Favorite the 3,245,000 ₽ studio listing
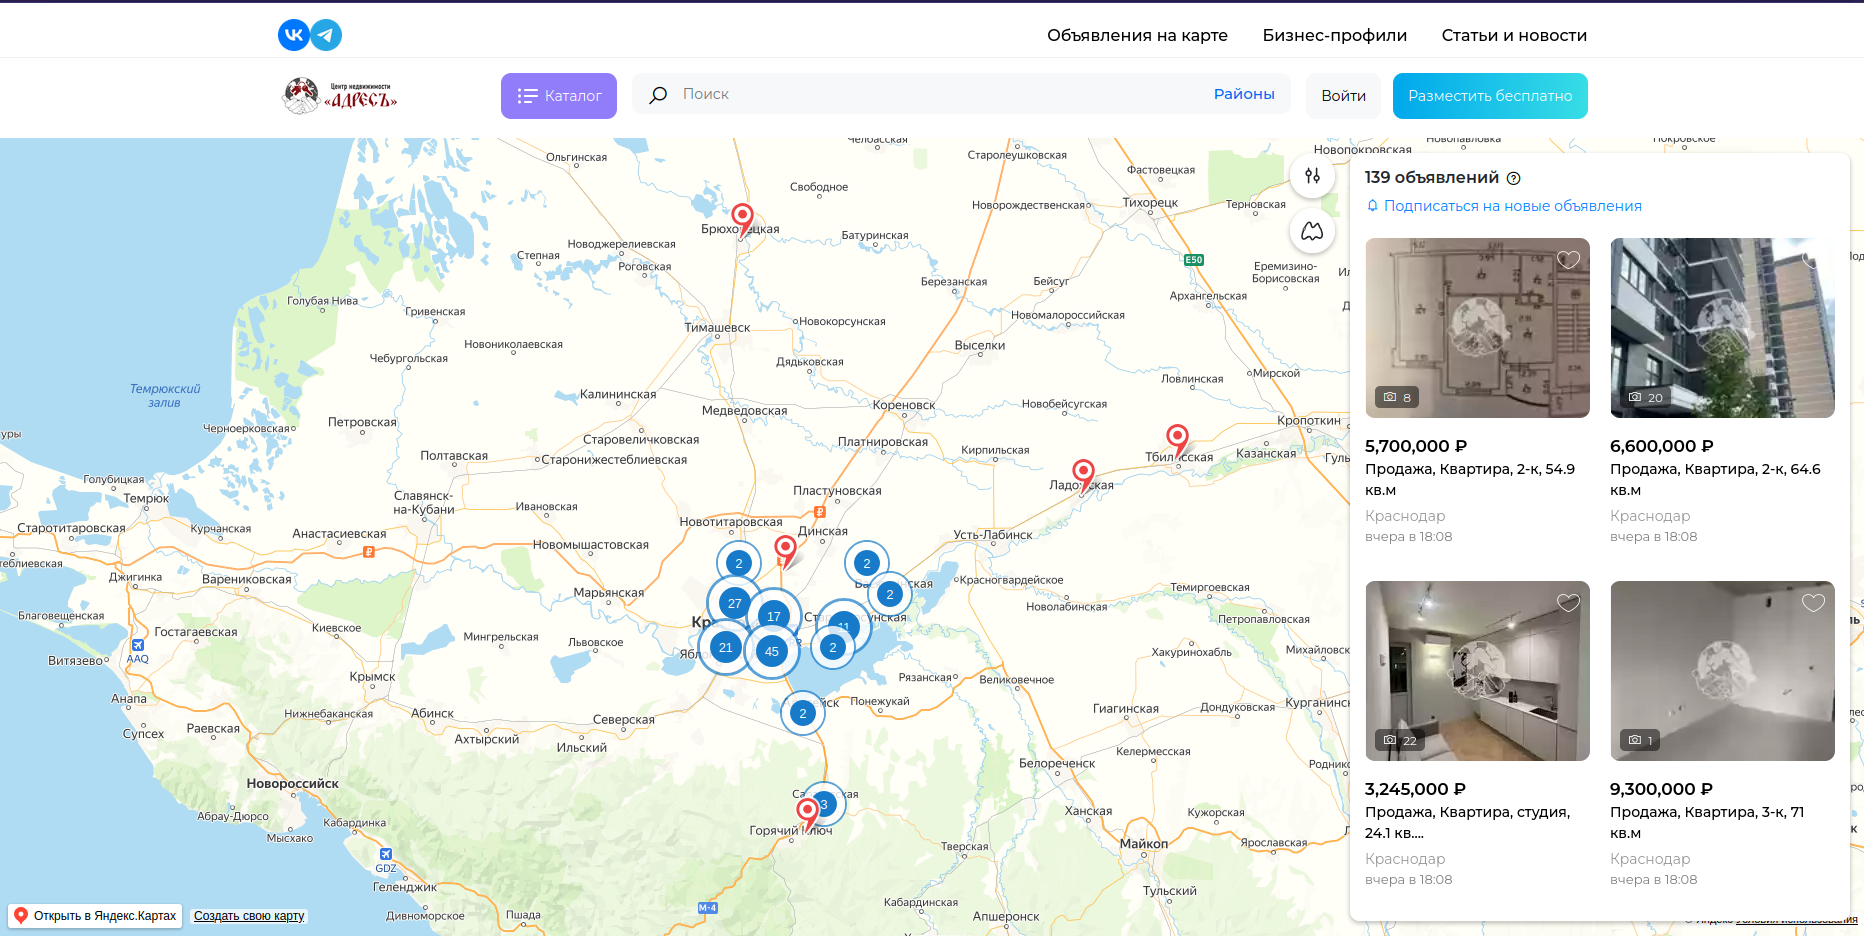The image size is (1864, 936). (1568, 603)
